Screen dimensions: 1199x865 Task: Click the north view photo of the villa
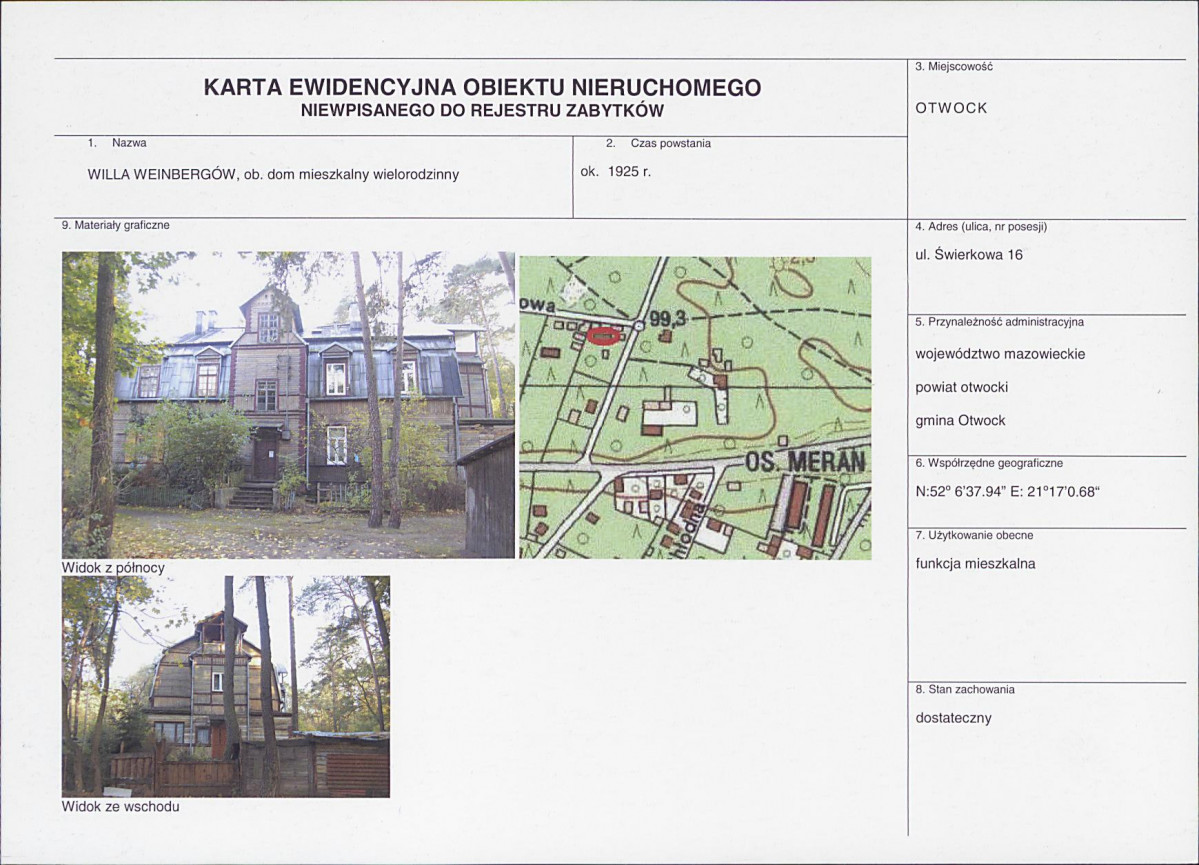tap(288, 405)
